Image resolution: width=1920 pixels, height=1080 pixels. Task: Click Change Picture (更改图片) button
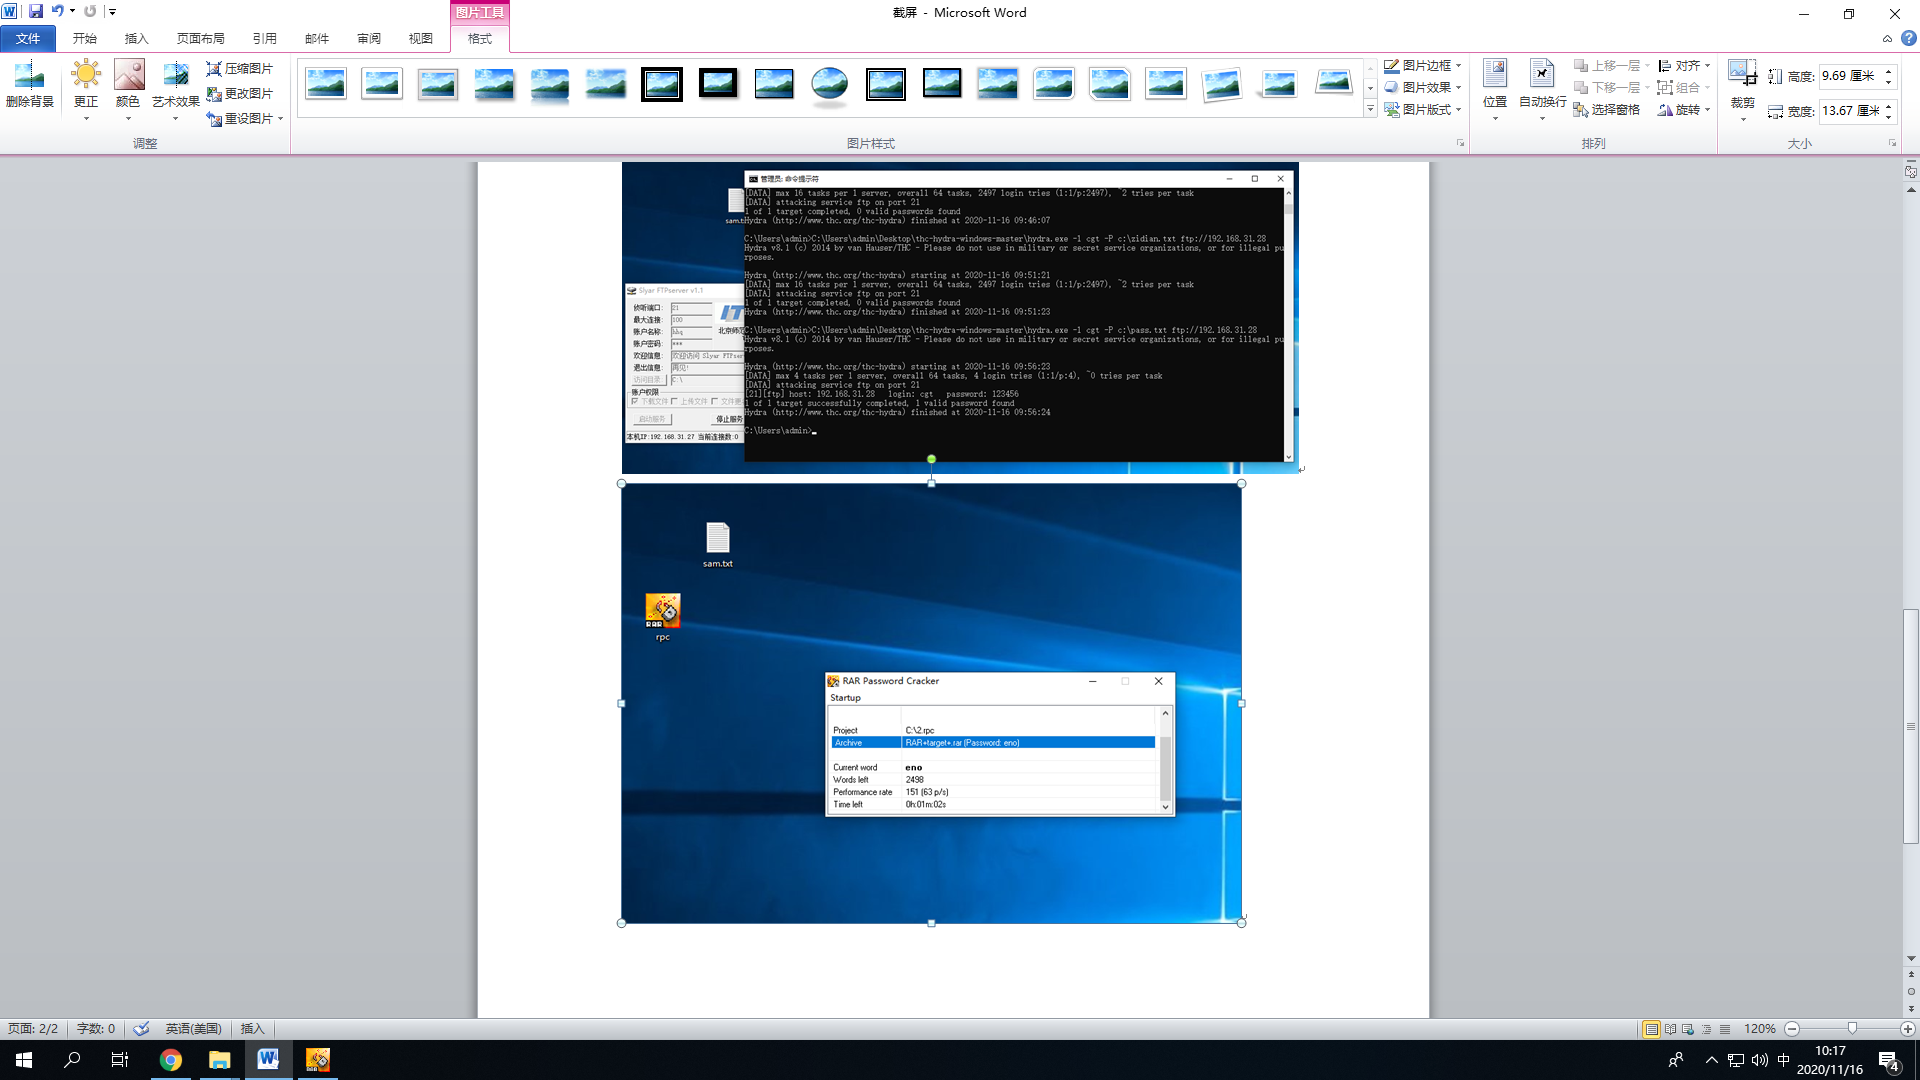coord(240,93)
